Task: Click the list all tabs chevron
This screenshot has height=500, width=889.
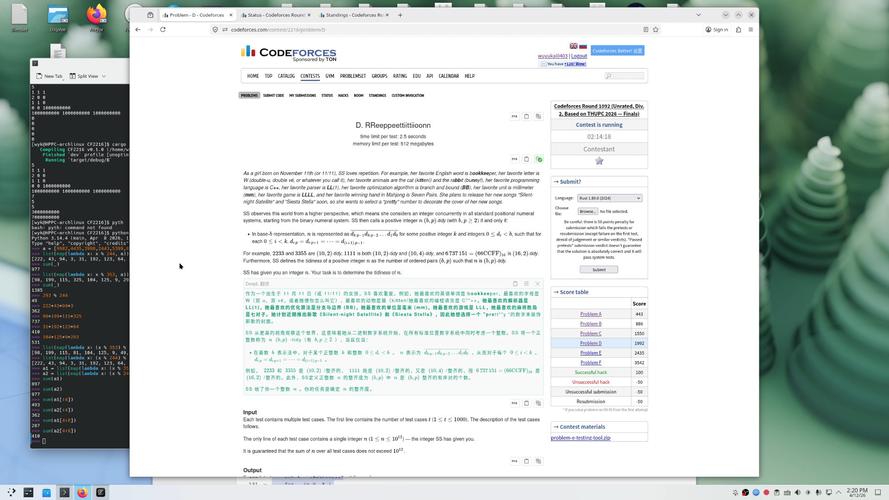Action: point(698,15)
